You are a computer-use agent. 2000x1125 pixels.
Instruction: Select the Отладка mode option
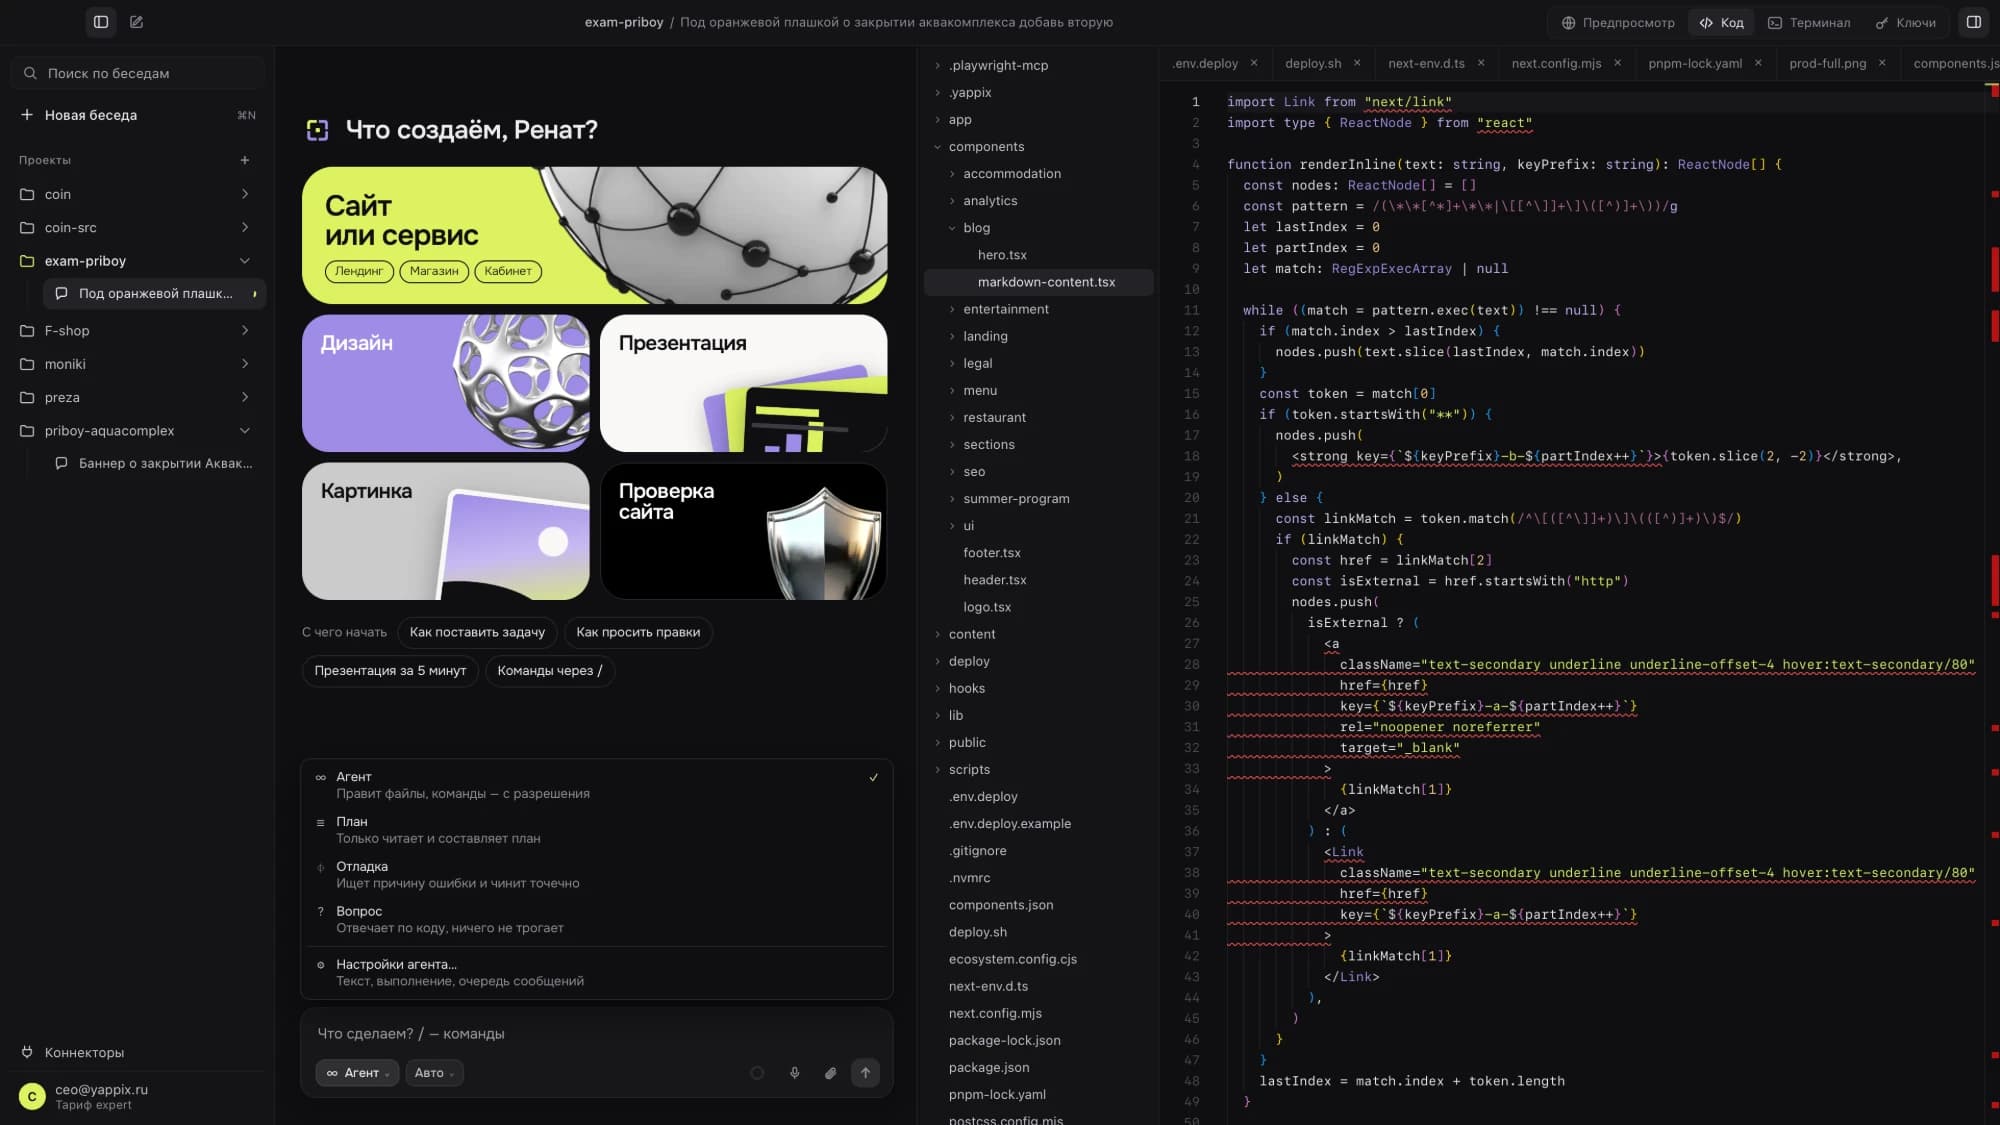(596, 875)
